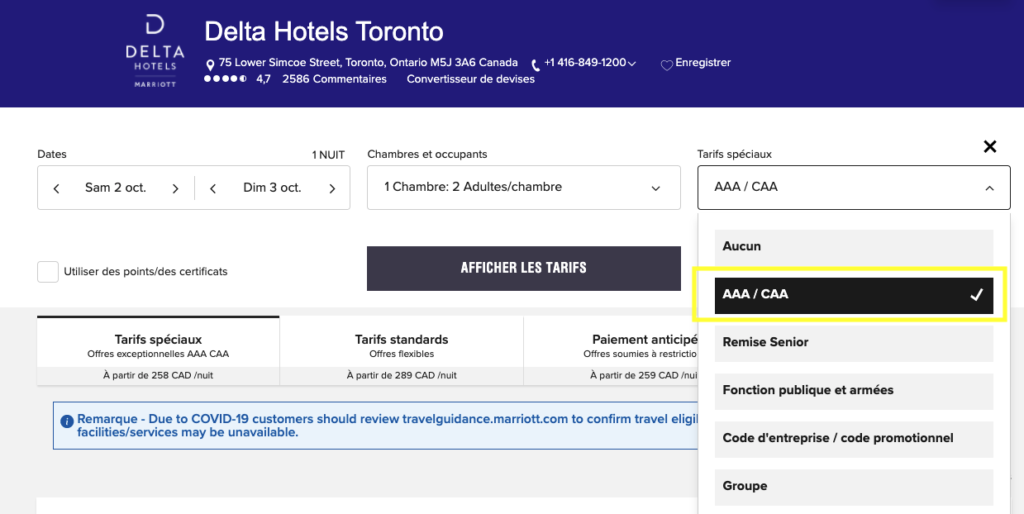The width and height of the screenshot is (1024, 514).
Task: Click the star rating dots
Action: coord(225,79)
